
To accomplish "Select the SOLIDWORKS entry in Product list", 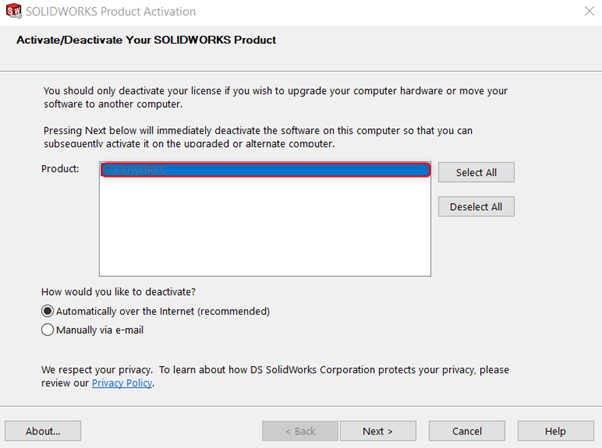I will coord(265,170).
